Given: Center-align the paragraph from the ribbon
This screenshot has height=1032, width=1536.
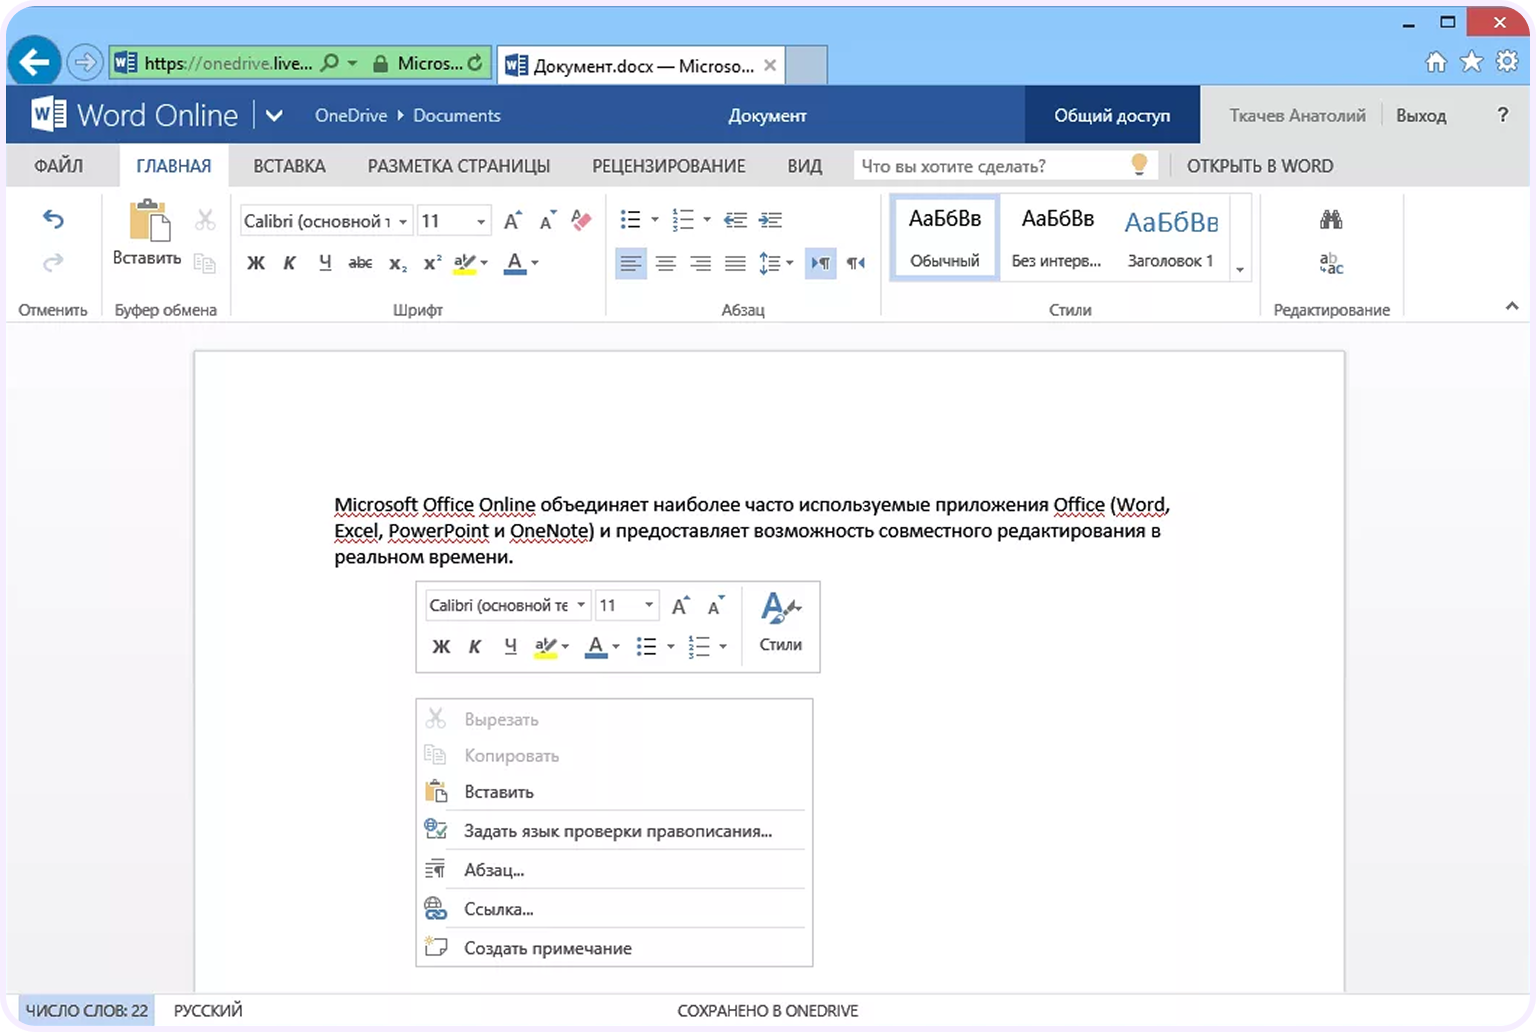Looking at the screenshot, I should coord(666,264).
